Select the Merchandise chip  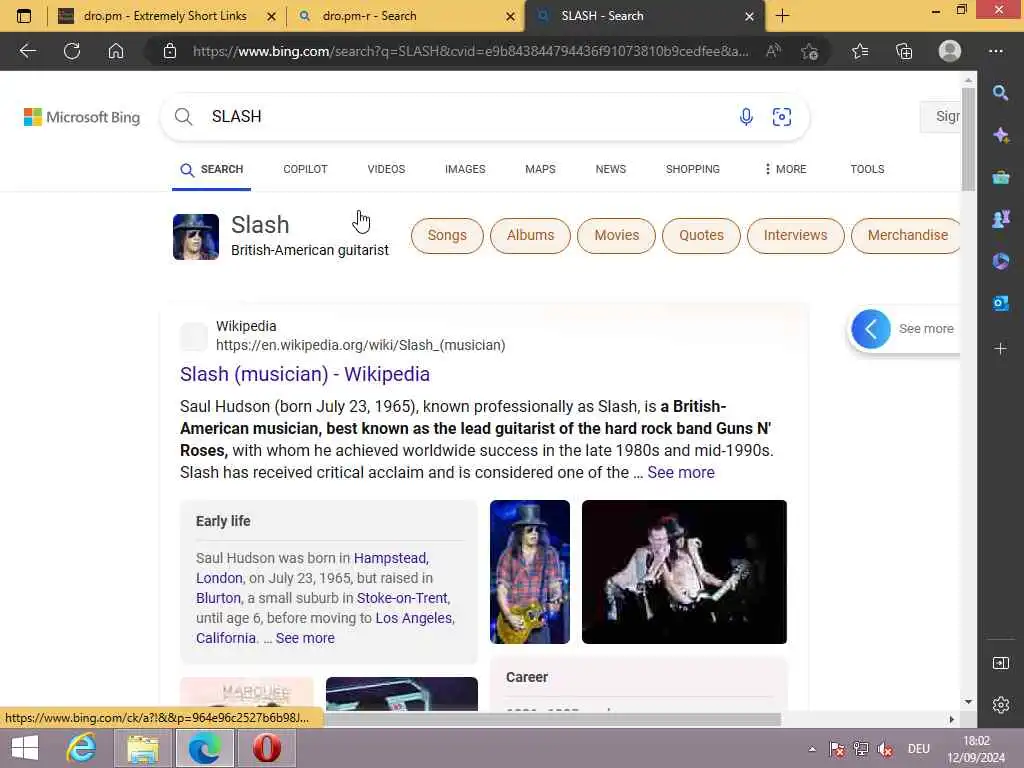coord(906,235)
